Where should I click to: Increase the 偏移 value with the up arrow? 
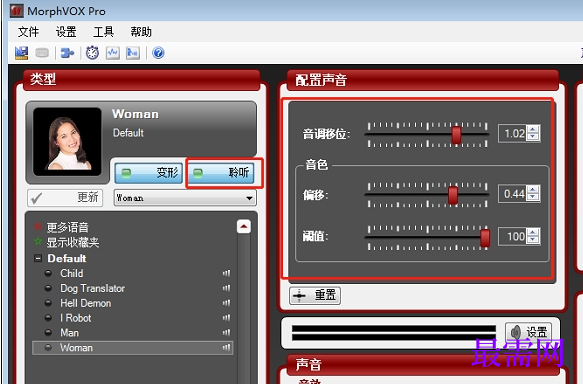[533, 190]
